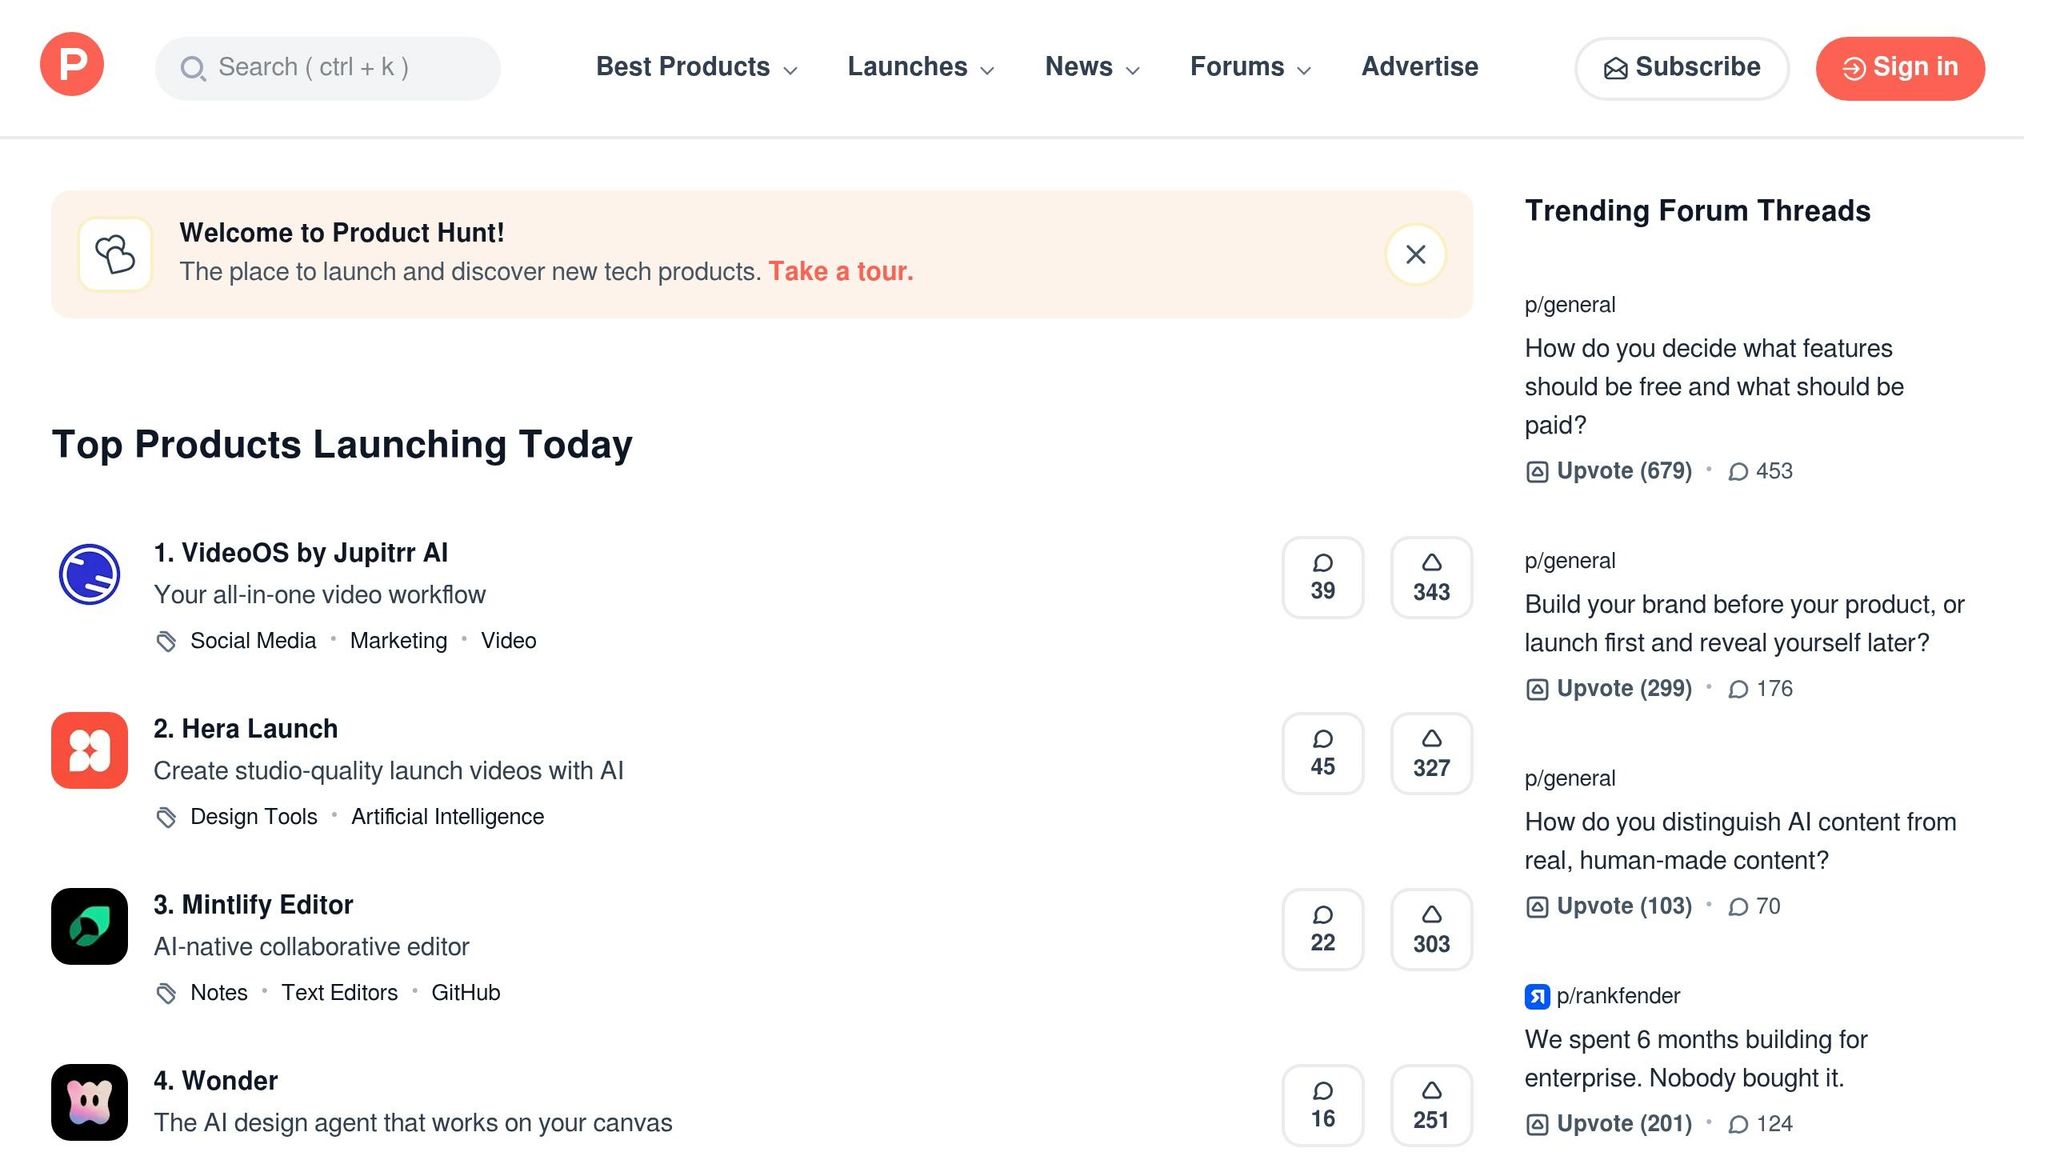The image size is (2048, 1152).
Task: Click the rankfender forum icon
Action: (1537, 996)
